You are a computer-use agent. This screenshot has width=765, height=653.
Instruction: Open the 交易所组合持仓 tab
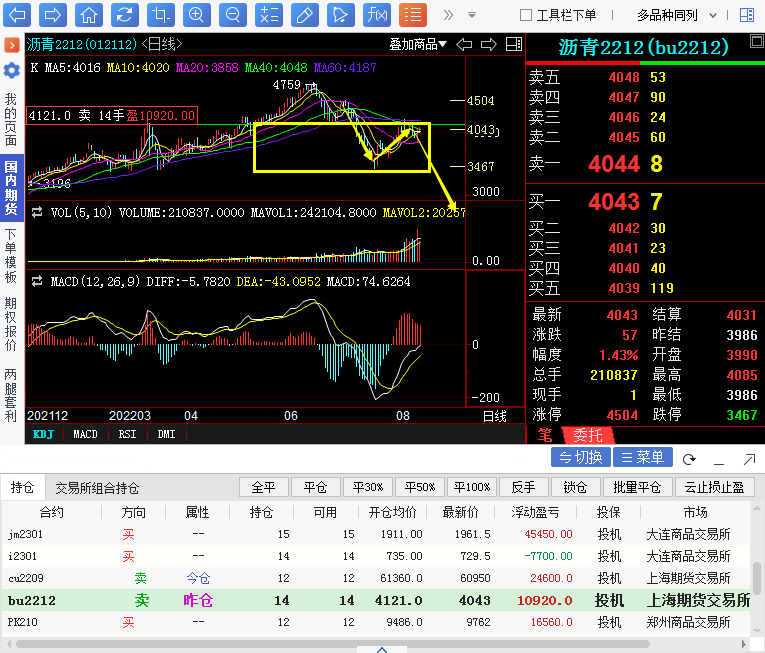[x=97, y=488]
